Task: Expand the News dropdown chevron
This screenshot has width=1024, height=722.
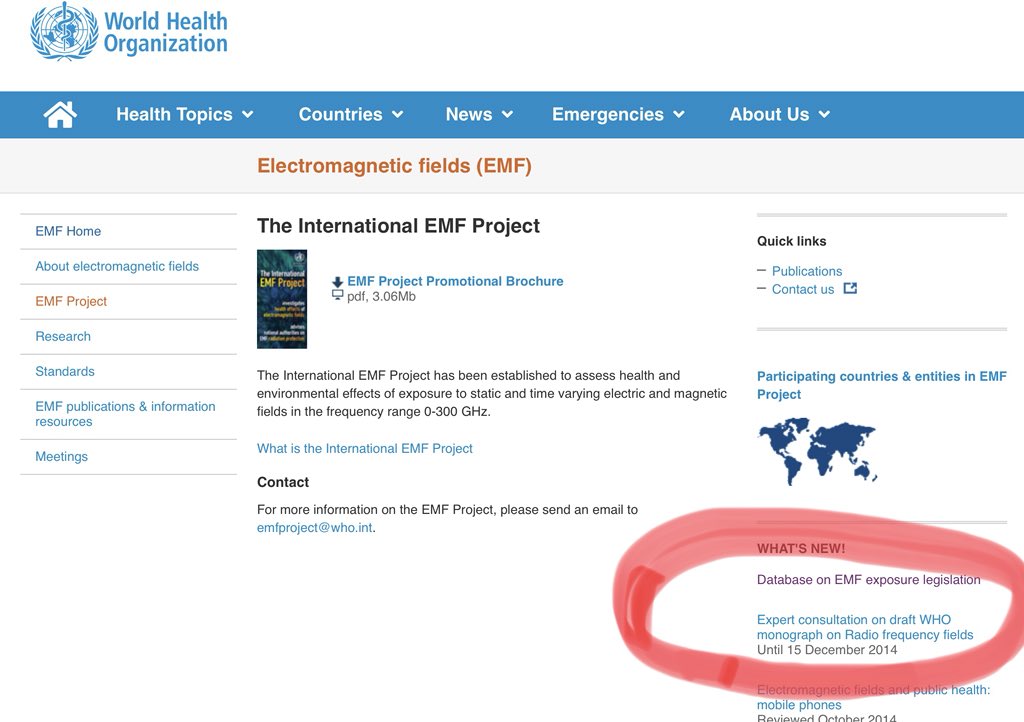Action: point(507,115)
